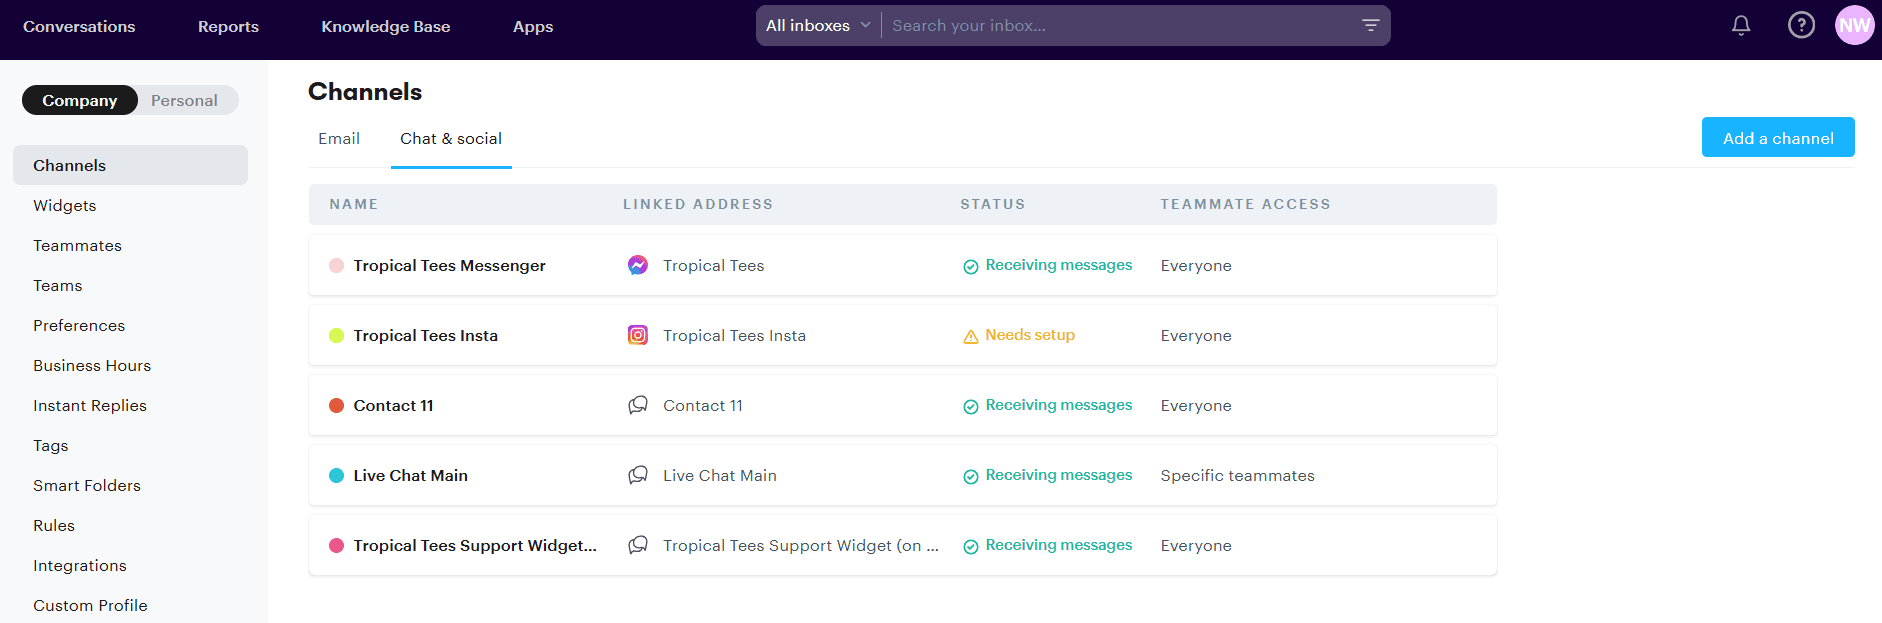Open Teammates settings in sidebar
This screenshot has height=623, width=1882.
coord(77,246)
